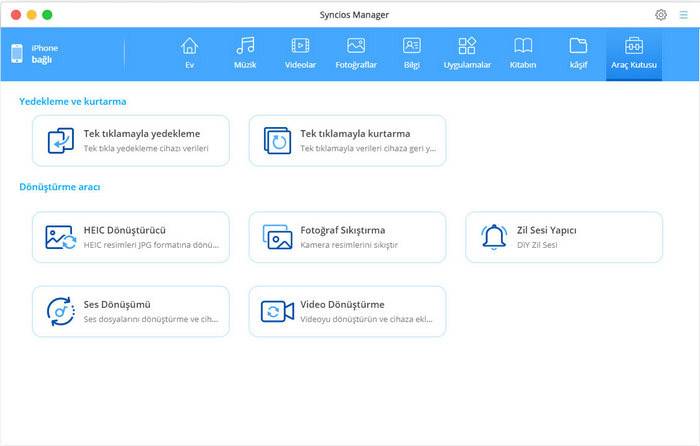Open settings with the gear icon

pyautogui.click(x=661, y=15)
